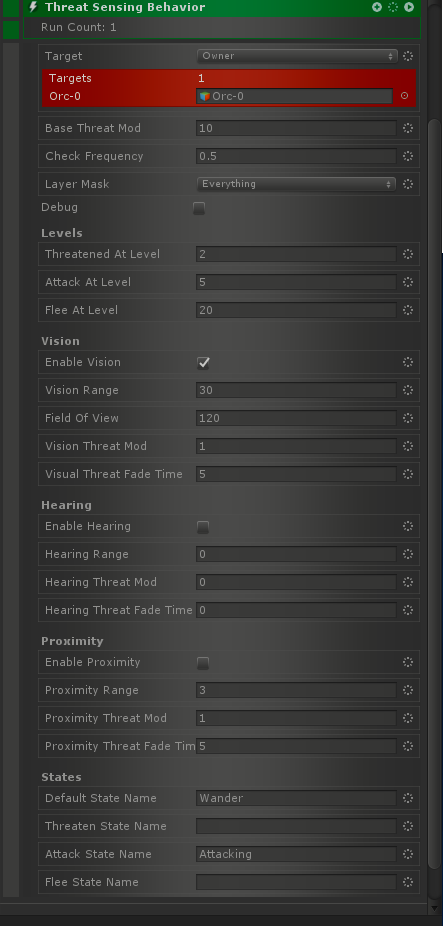Tick the Enable Hearing checkbox
The width and height of the screenshot is (443, 926).
point(203,527)
